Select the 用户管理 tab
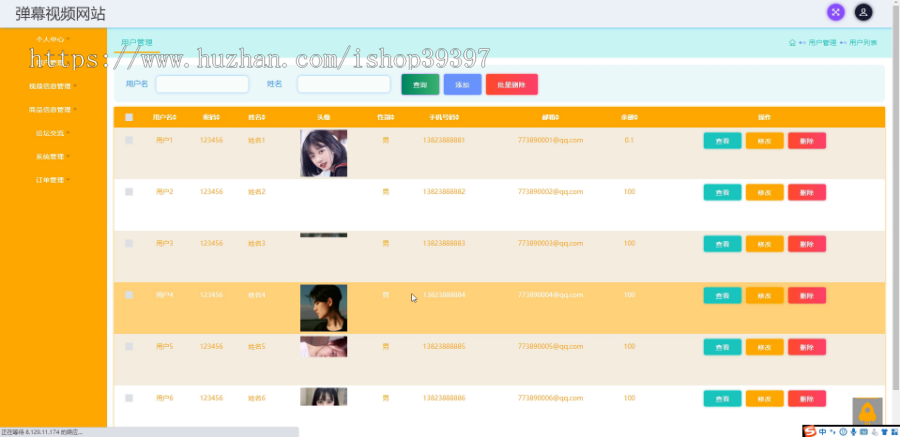Screen dimensions: 900x437 click(137, 42)
